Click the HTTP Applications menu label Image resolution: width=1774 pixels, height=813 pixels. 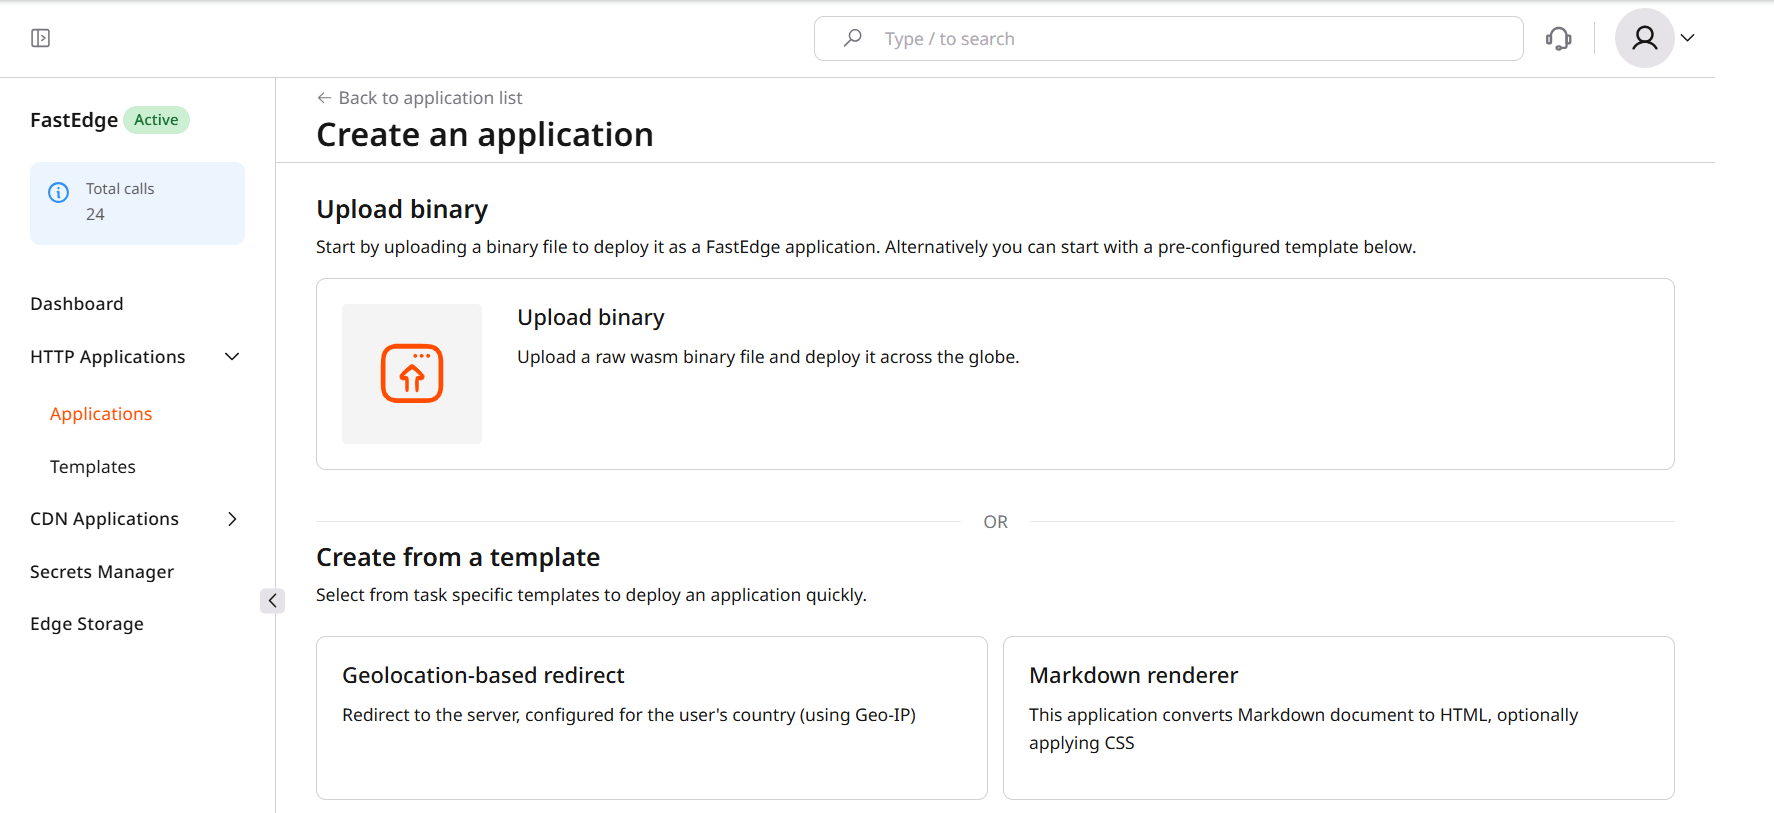(x=108, y=357)
